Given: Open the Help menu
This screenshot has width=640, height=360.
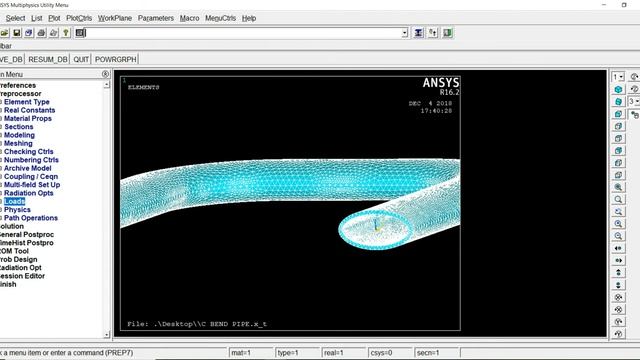Looking at the screenshot, I should pos(249,18).
